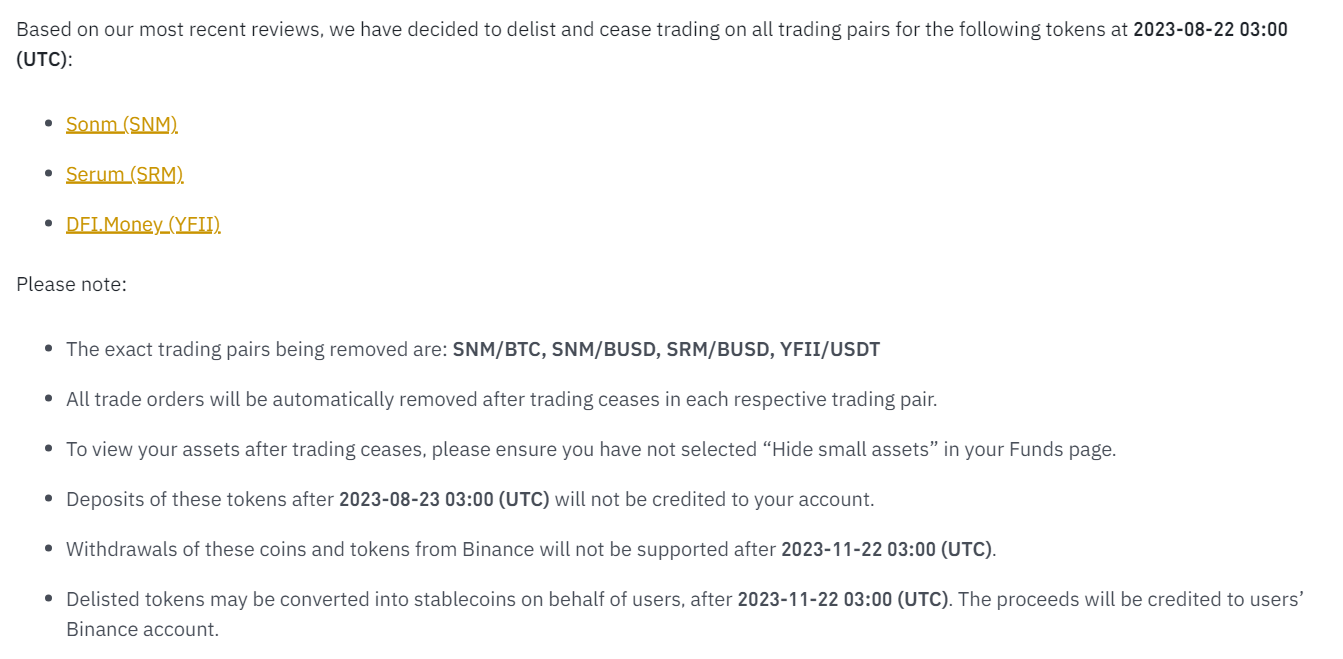Click the bold date in the stablecoins conversion notice
The height and width of the screenshot is (659, 1343).
pyautogui.click(x=843, y=599)
